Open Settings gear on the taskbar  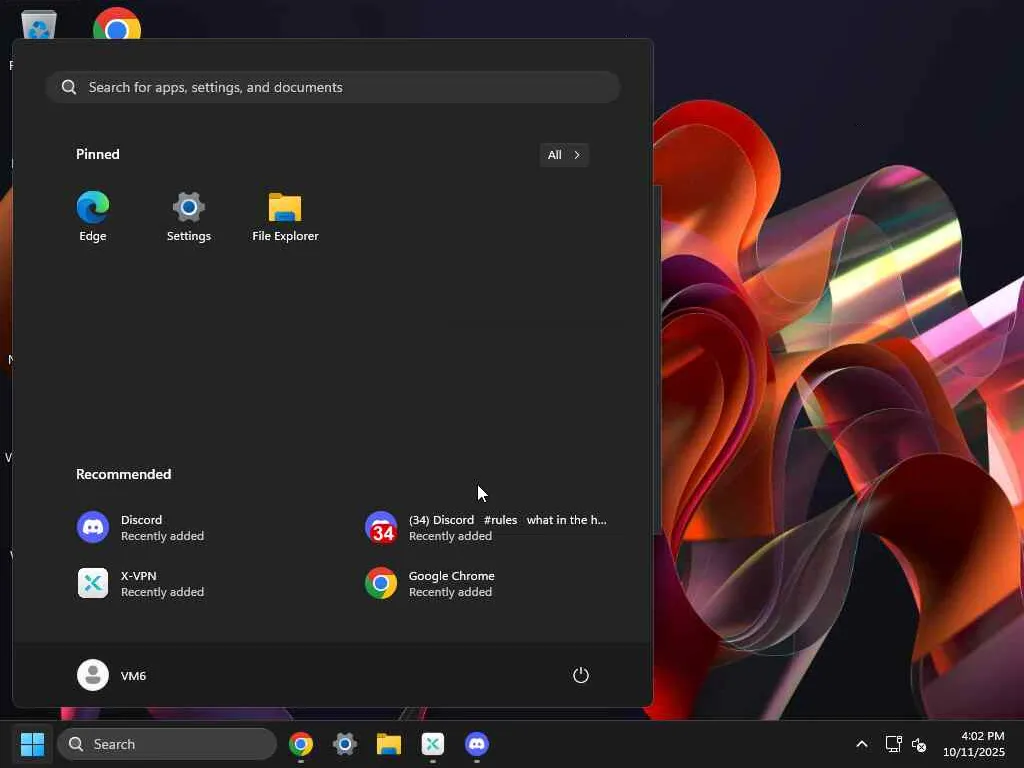tap(345, 744)
